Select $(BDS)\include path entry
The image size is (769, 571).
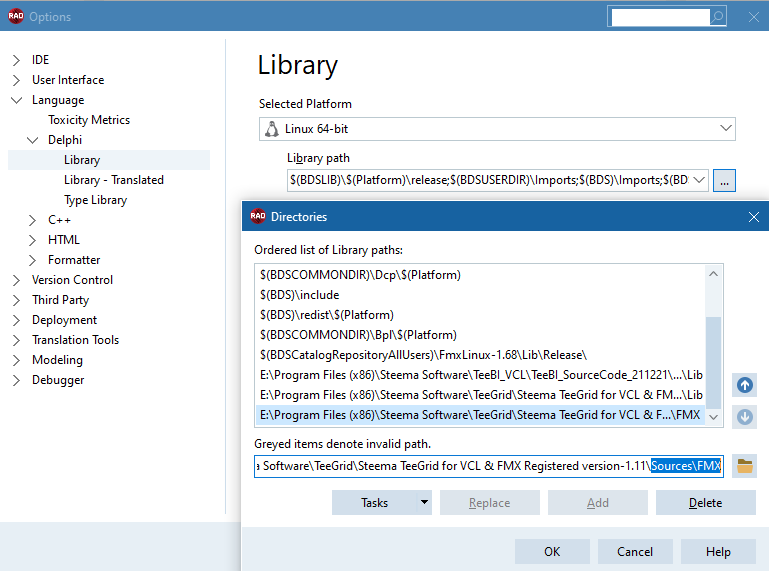480,295
